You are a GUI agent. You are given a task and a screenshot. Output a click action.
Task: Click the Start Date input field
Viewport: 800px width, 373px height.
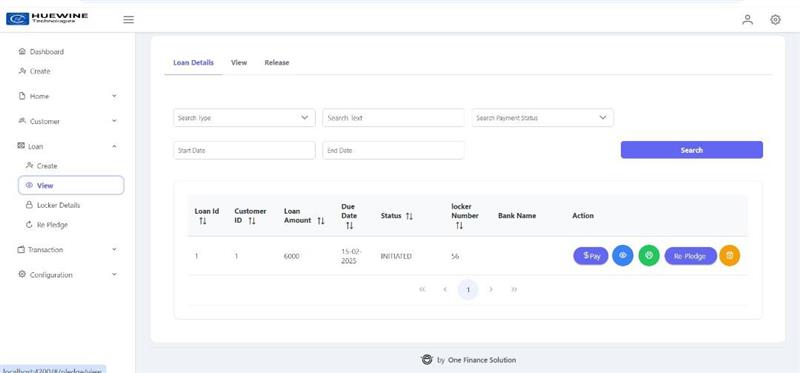[x=244, y=151]
